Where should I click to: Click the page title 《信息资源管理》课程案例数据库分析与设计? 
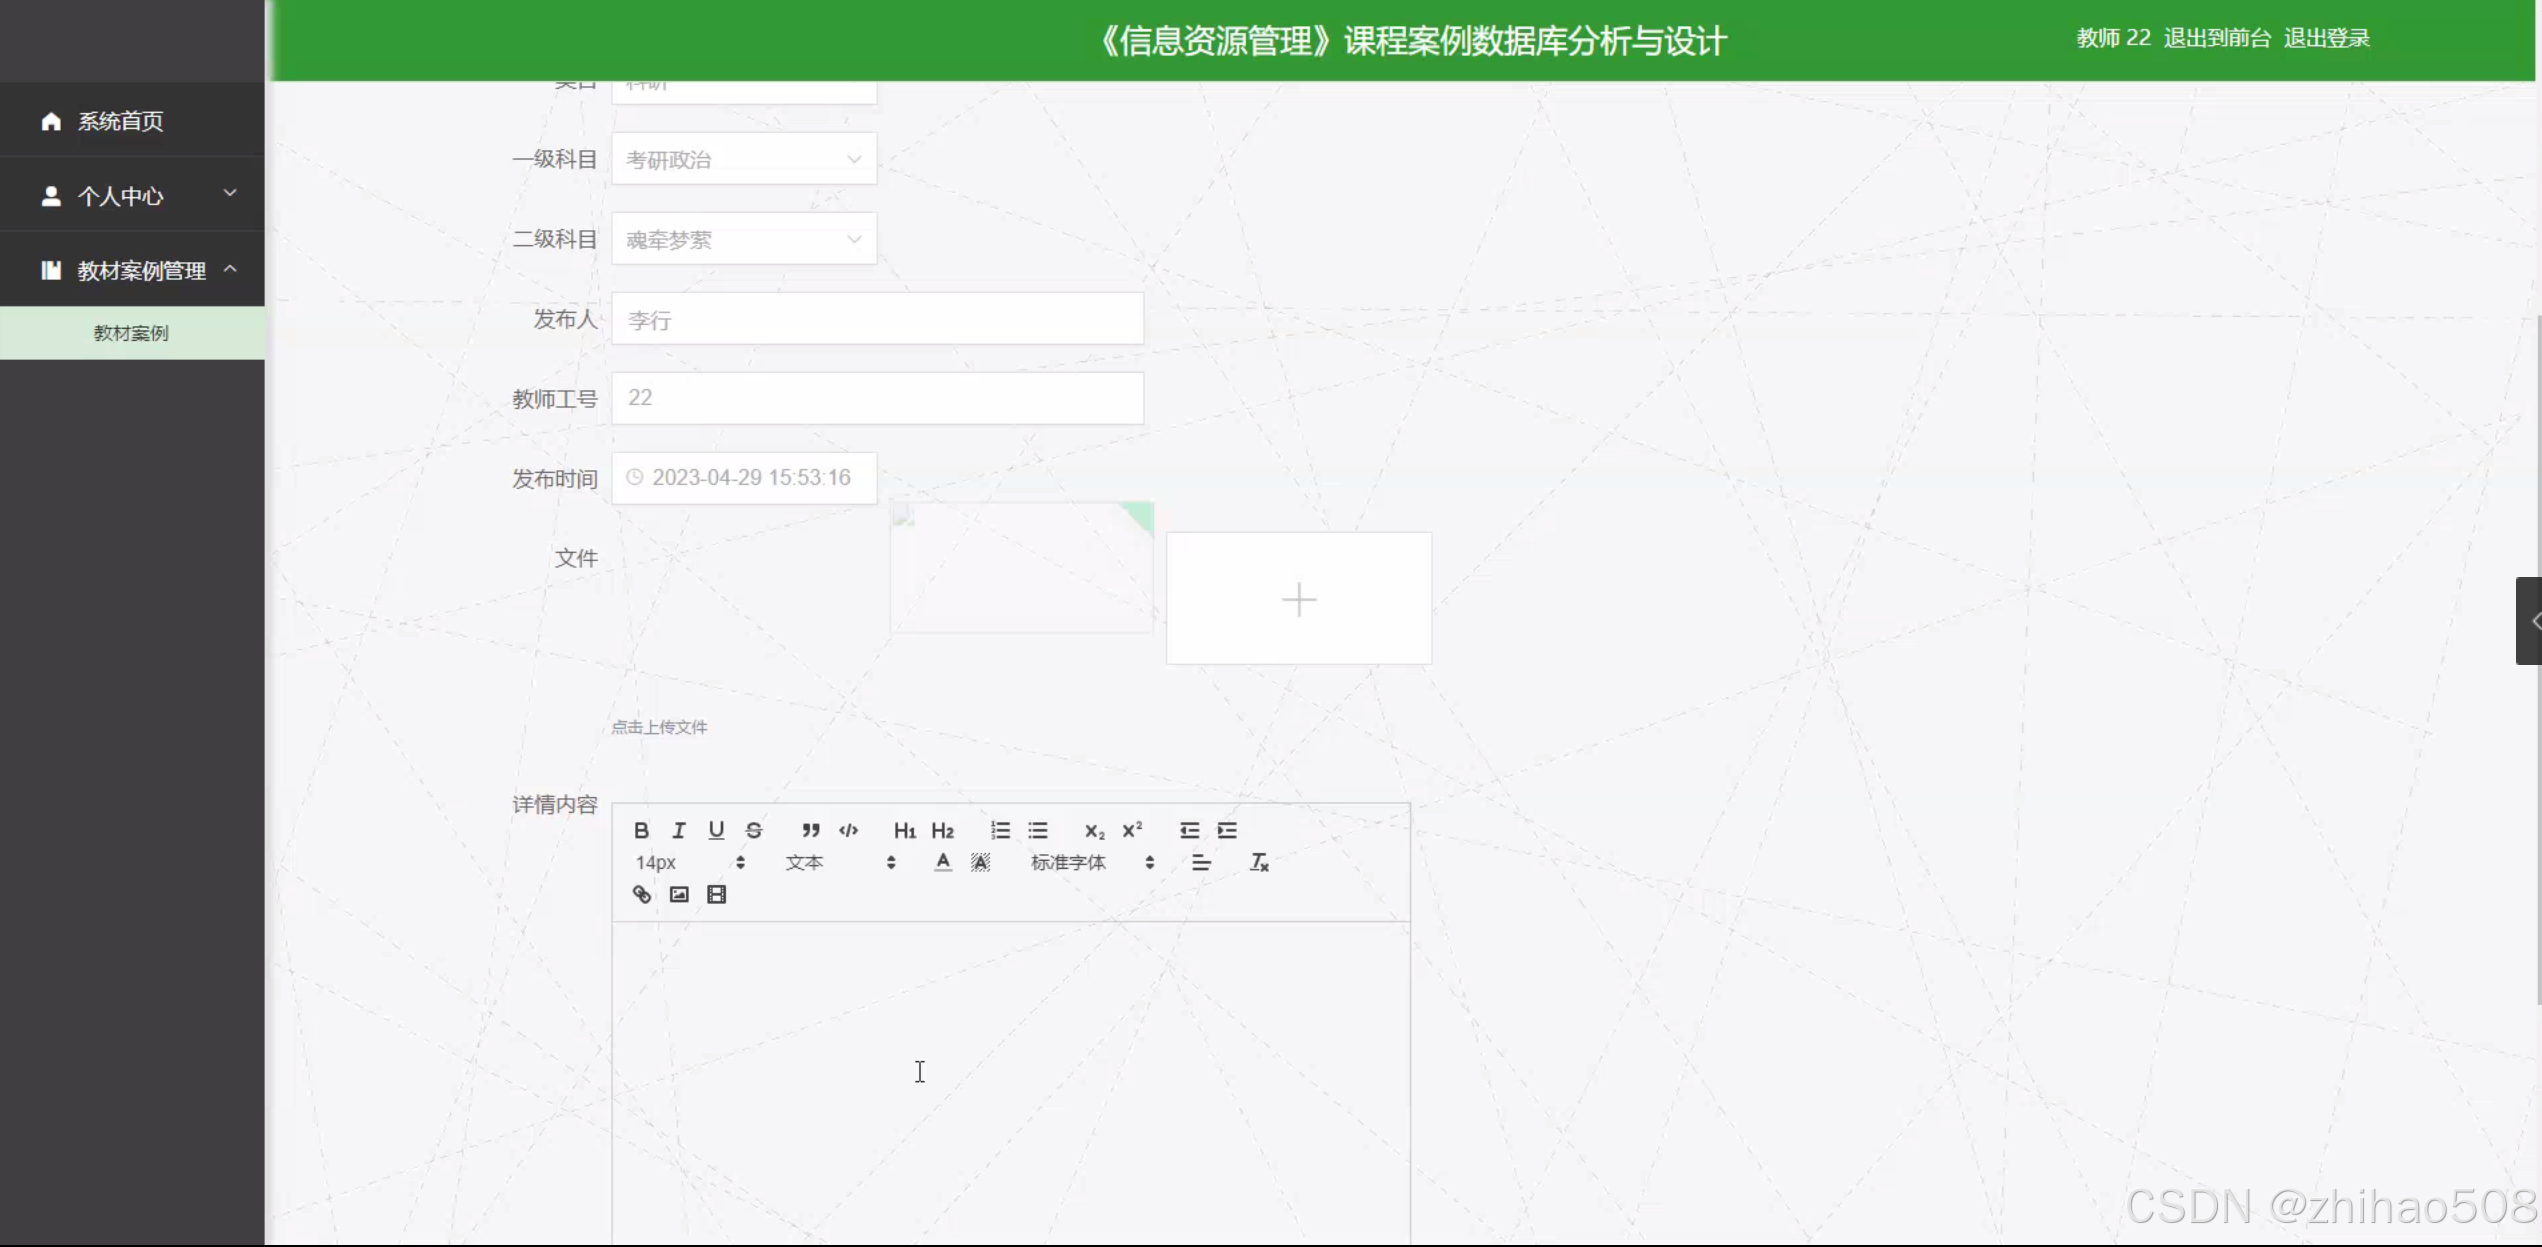[1411, 41]
